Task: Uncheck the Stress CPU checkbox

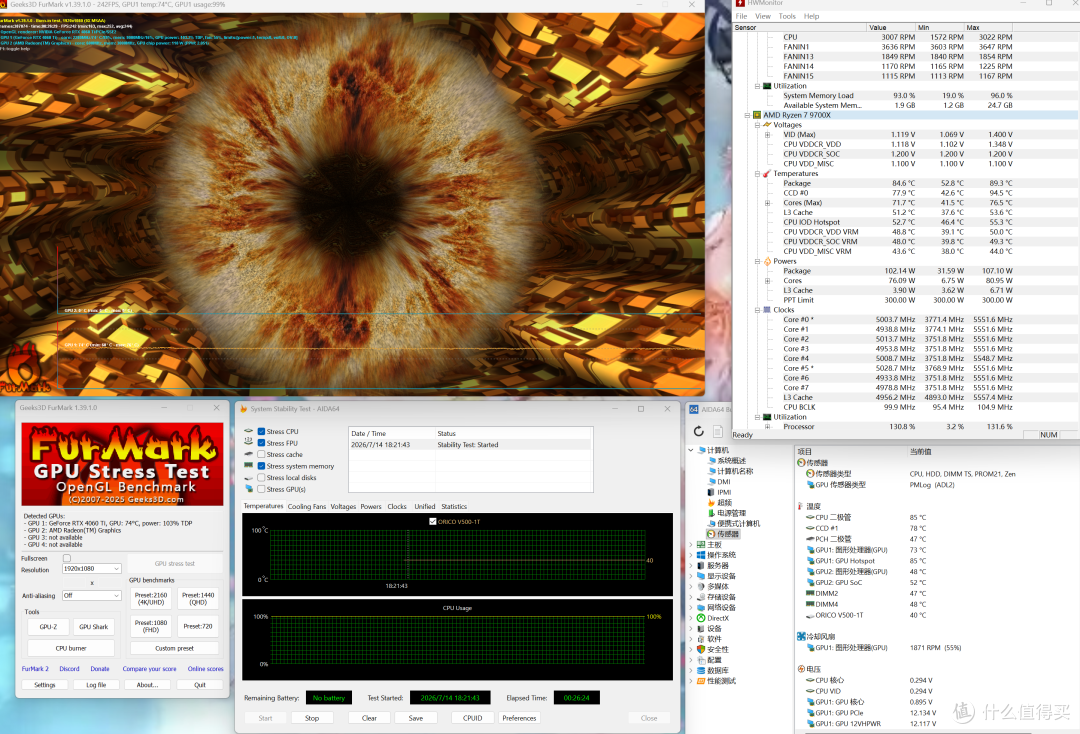Action: tap(261, 432)
